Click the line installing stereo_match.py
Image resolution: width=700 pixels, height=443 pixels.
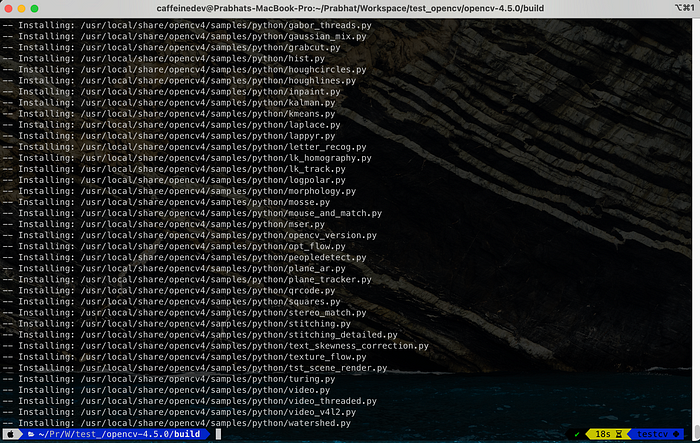pos(184,313)
